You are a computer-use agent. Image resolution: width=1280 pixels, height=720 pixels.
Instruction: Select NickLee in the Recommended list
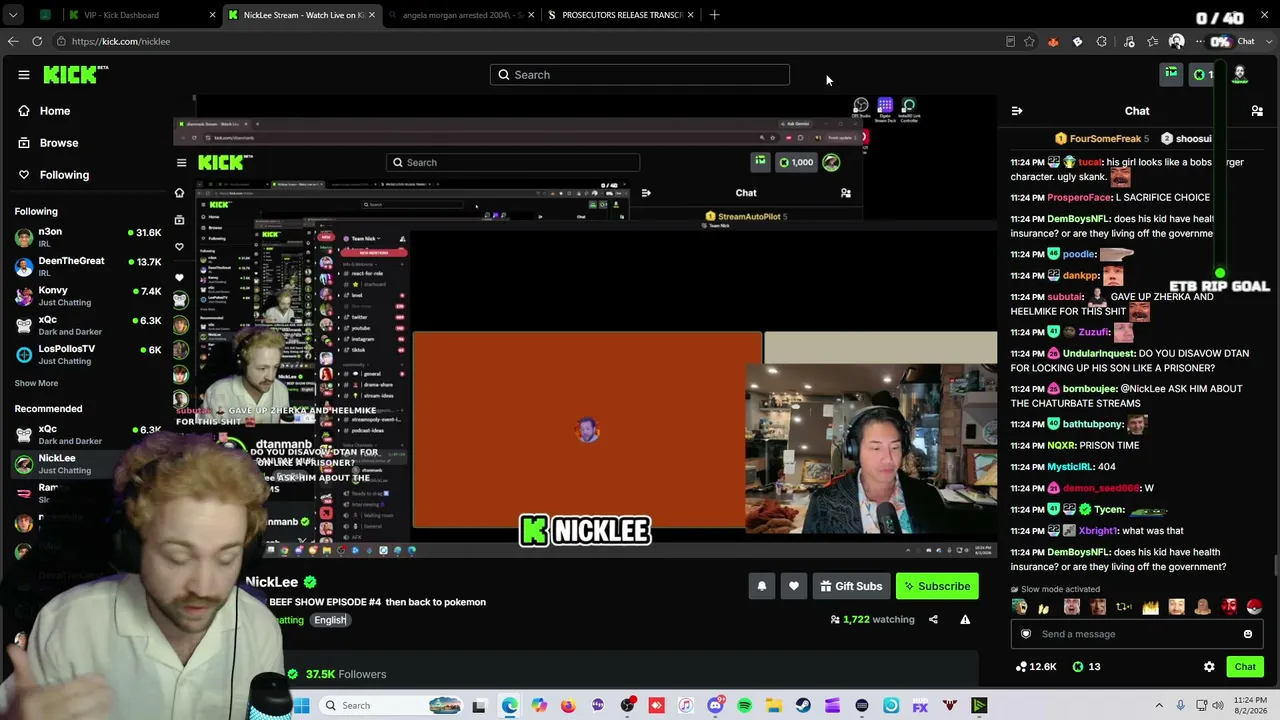coord(88,464)
